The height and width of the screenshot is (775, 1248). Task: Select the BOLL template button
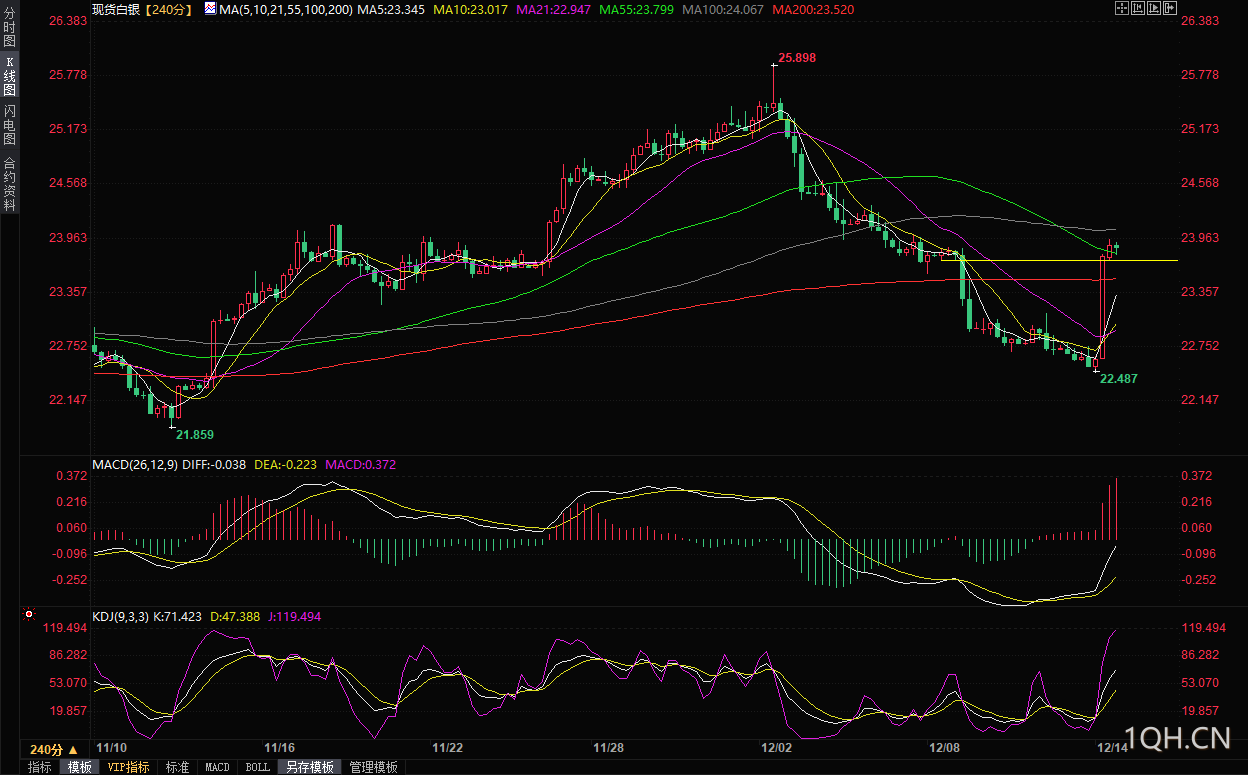(x=257, y=767)
